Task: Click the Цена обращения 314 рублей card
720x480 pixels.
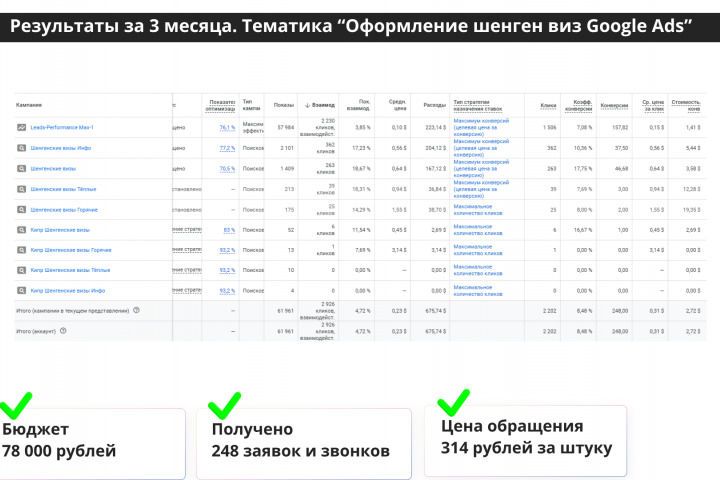Action: click(x=525, y=440)
